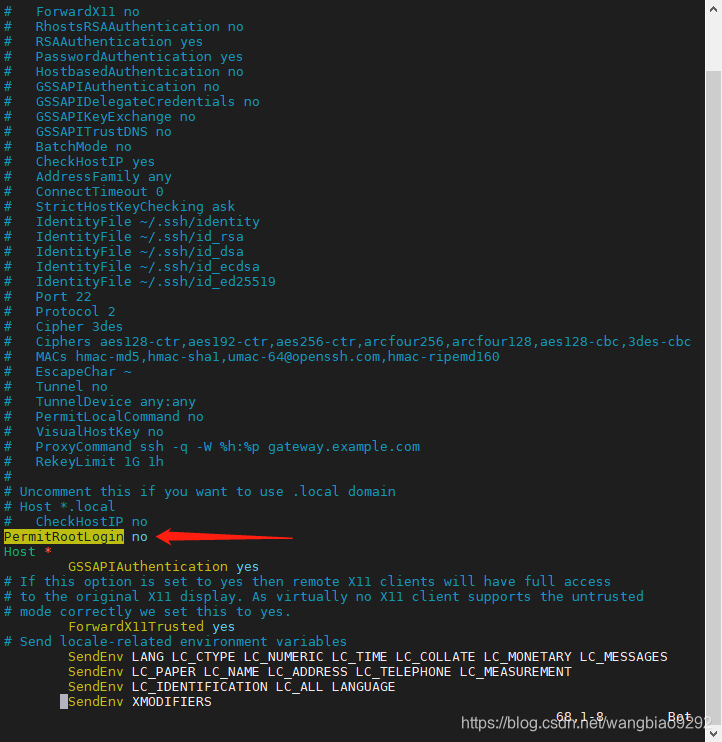Click 'mode correctly we set this' comment
The image size is (722, 742).
coord(147,611)
